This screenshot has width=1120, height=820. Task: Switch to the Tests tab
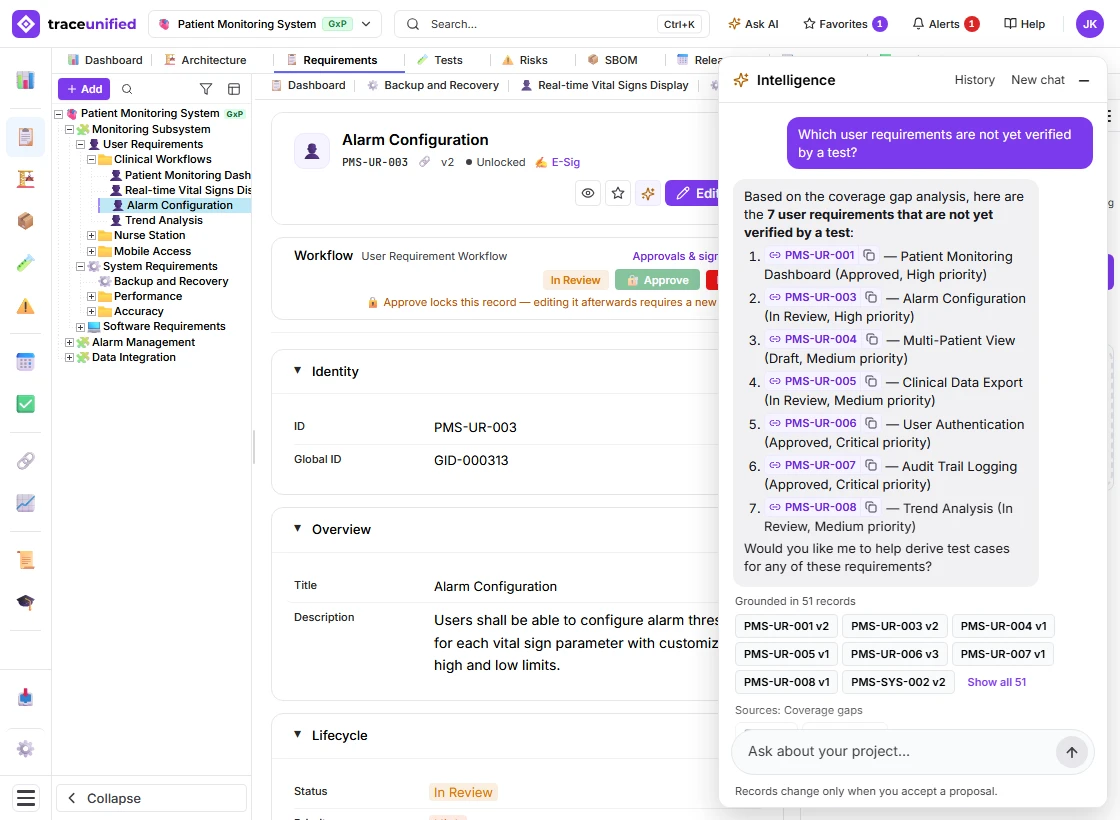440,60
